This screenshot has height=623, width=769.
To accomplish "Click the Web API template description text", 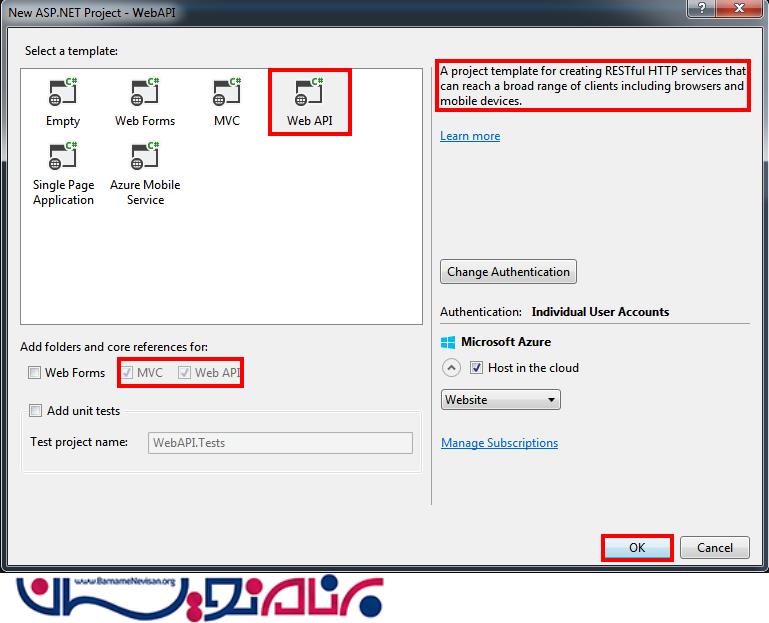I will click(x=592, y=86).
